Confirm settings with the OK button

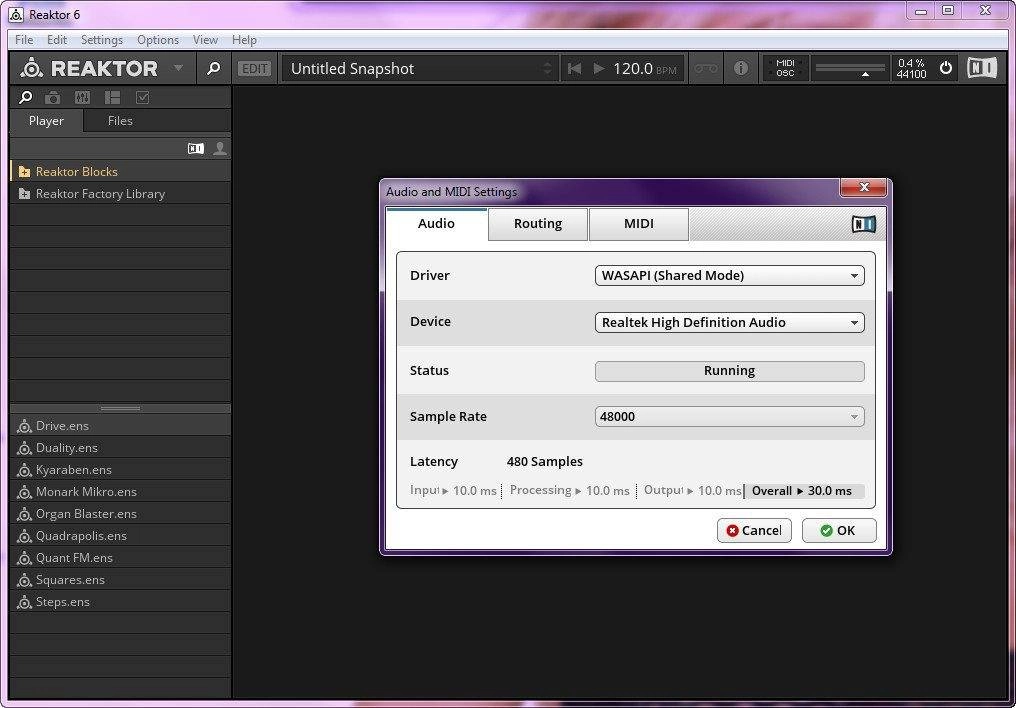pyautogui.click(x=838, y=531)
